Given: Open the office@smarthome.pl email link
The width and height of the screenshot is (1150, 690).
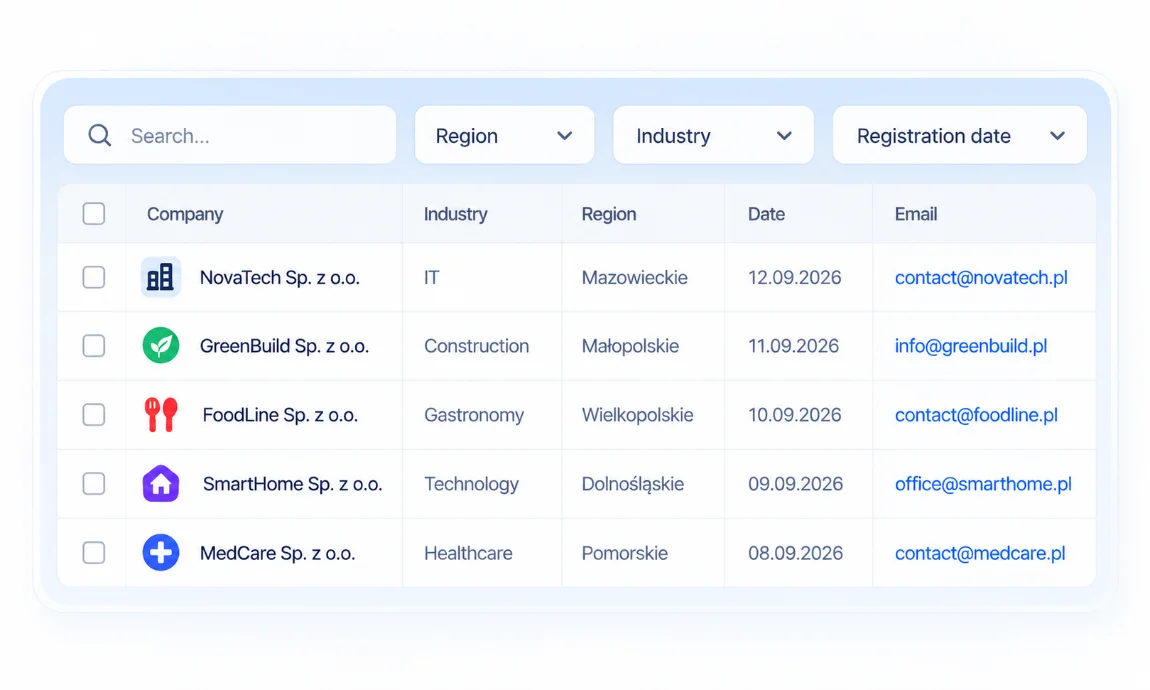Looking at the screenshot, I should (983, 483).
